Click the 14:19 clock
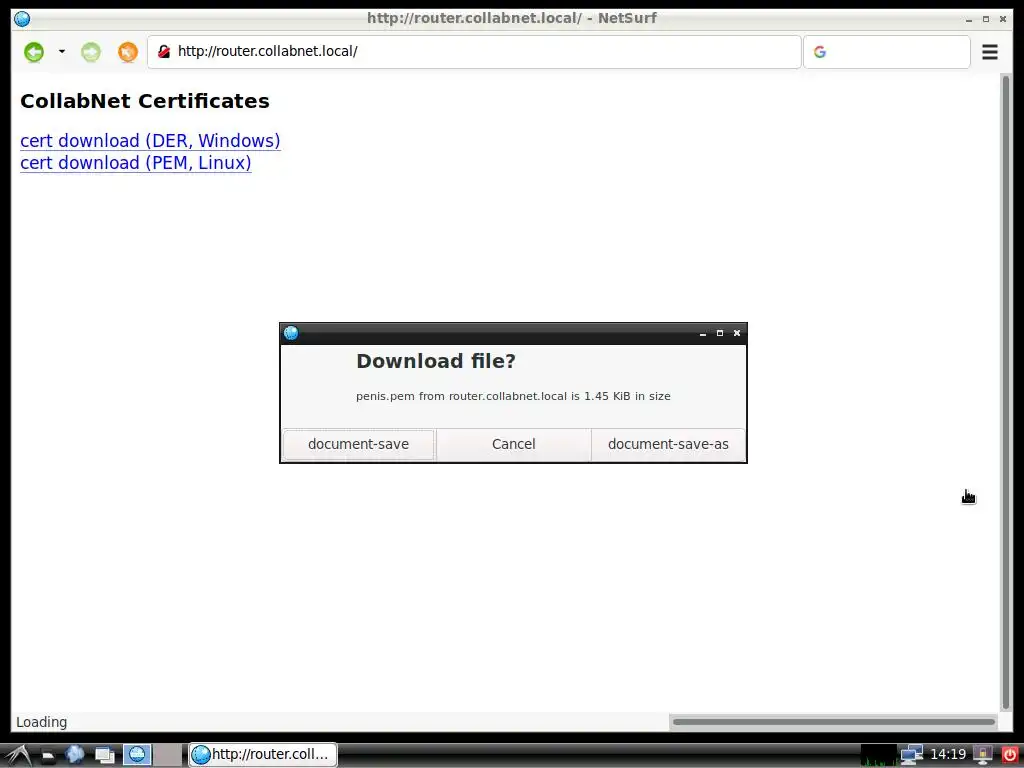The image size is (1024, 768). click(x=948, y=754)
